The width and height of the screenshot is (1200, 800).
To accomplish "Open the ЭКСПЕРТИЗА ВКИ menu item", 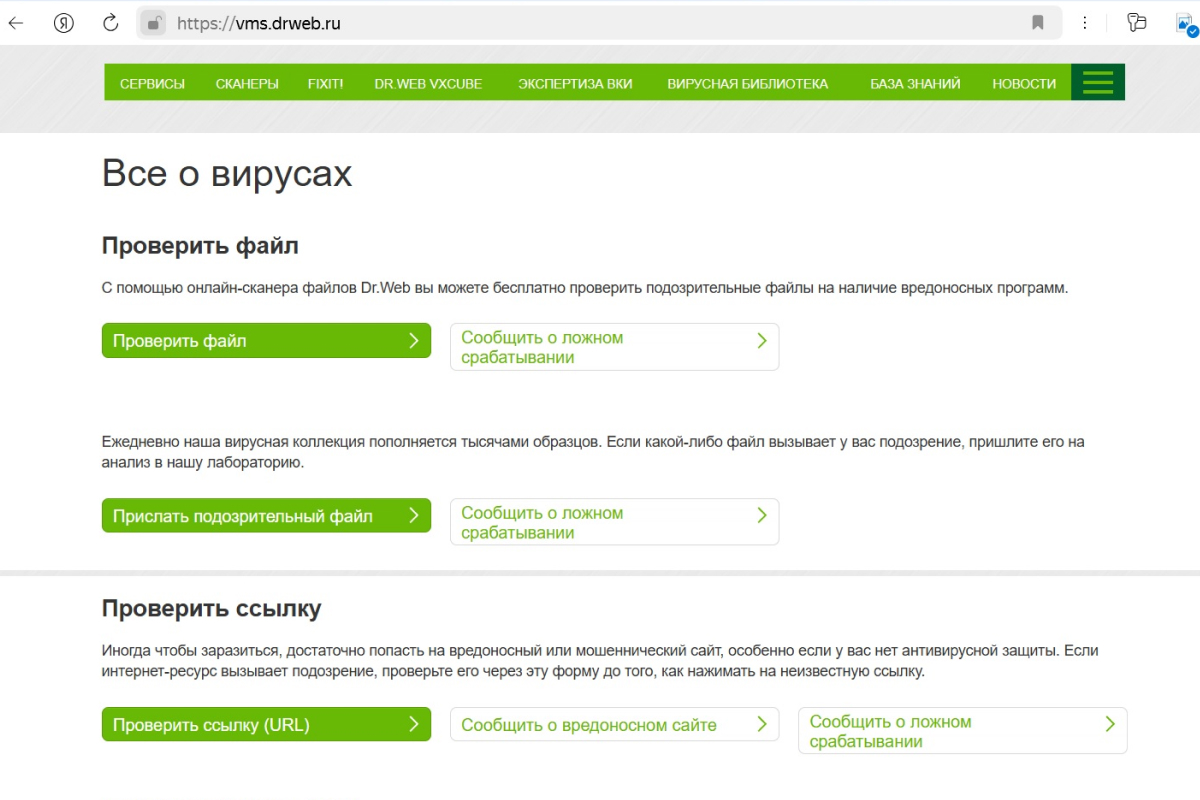I will (575, 83).
